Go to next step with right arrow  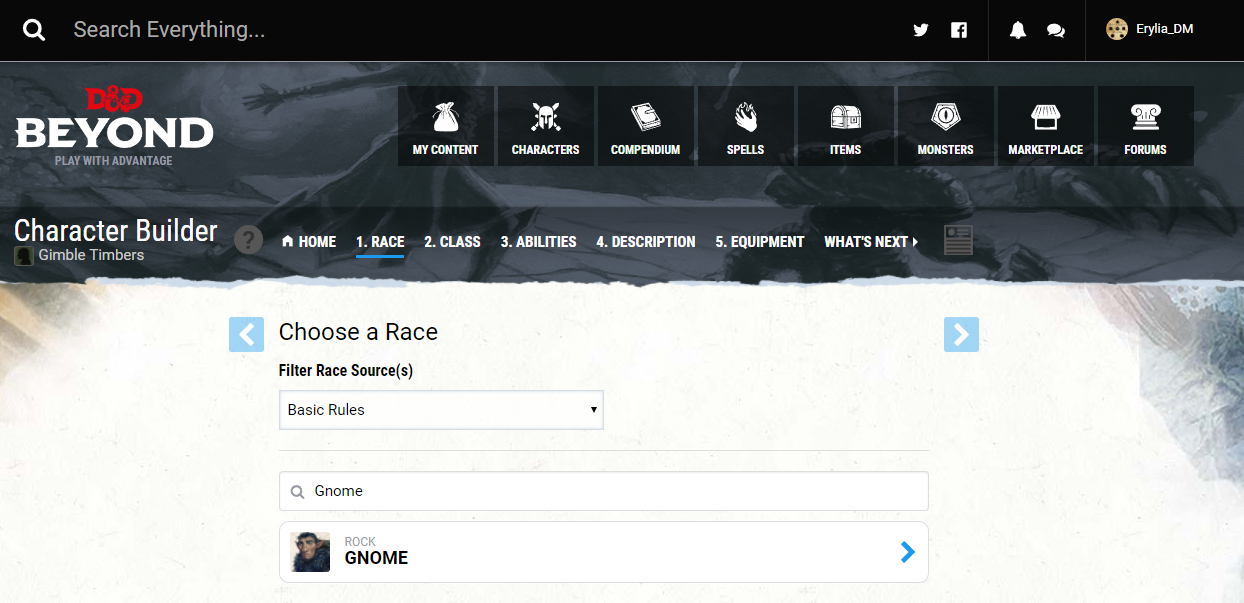point(961,334)
